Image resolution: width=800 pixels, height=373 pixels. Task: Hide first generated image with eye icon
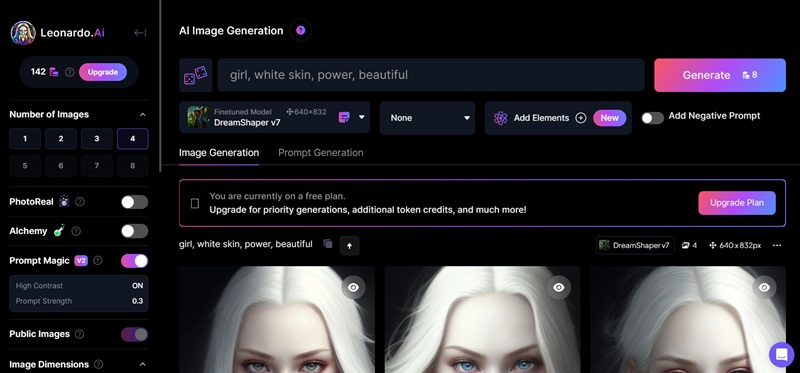click(354, 288)
